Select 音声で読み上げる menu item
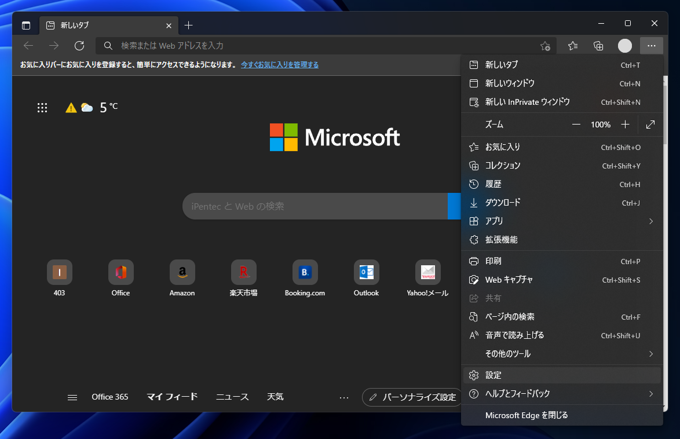The height and width of the screenshot is (439, 680). [562, 335]
